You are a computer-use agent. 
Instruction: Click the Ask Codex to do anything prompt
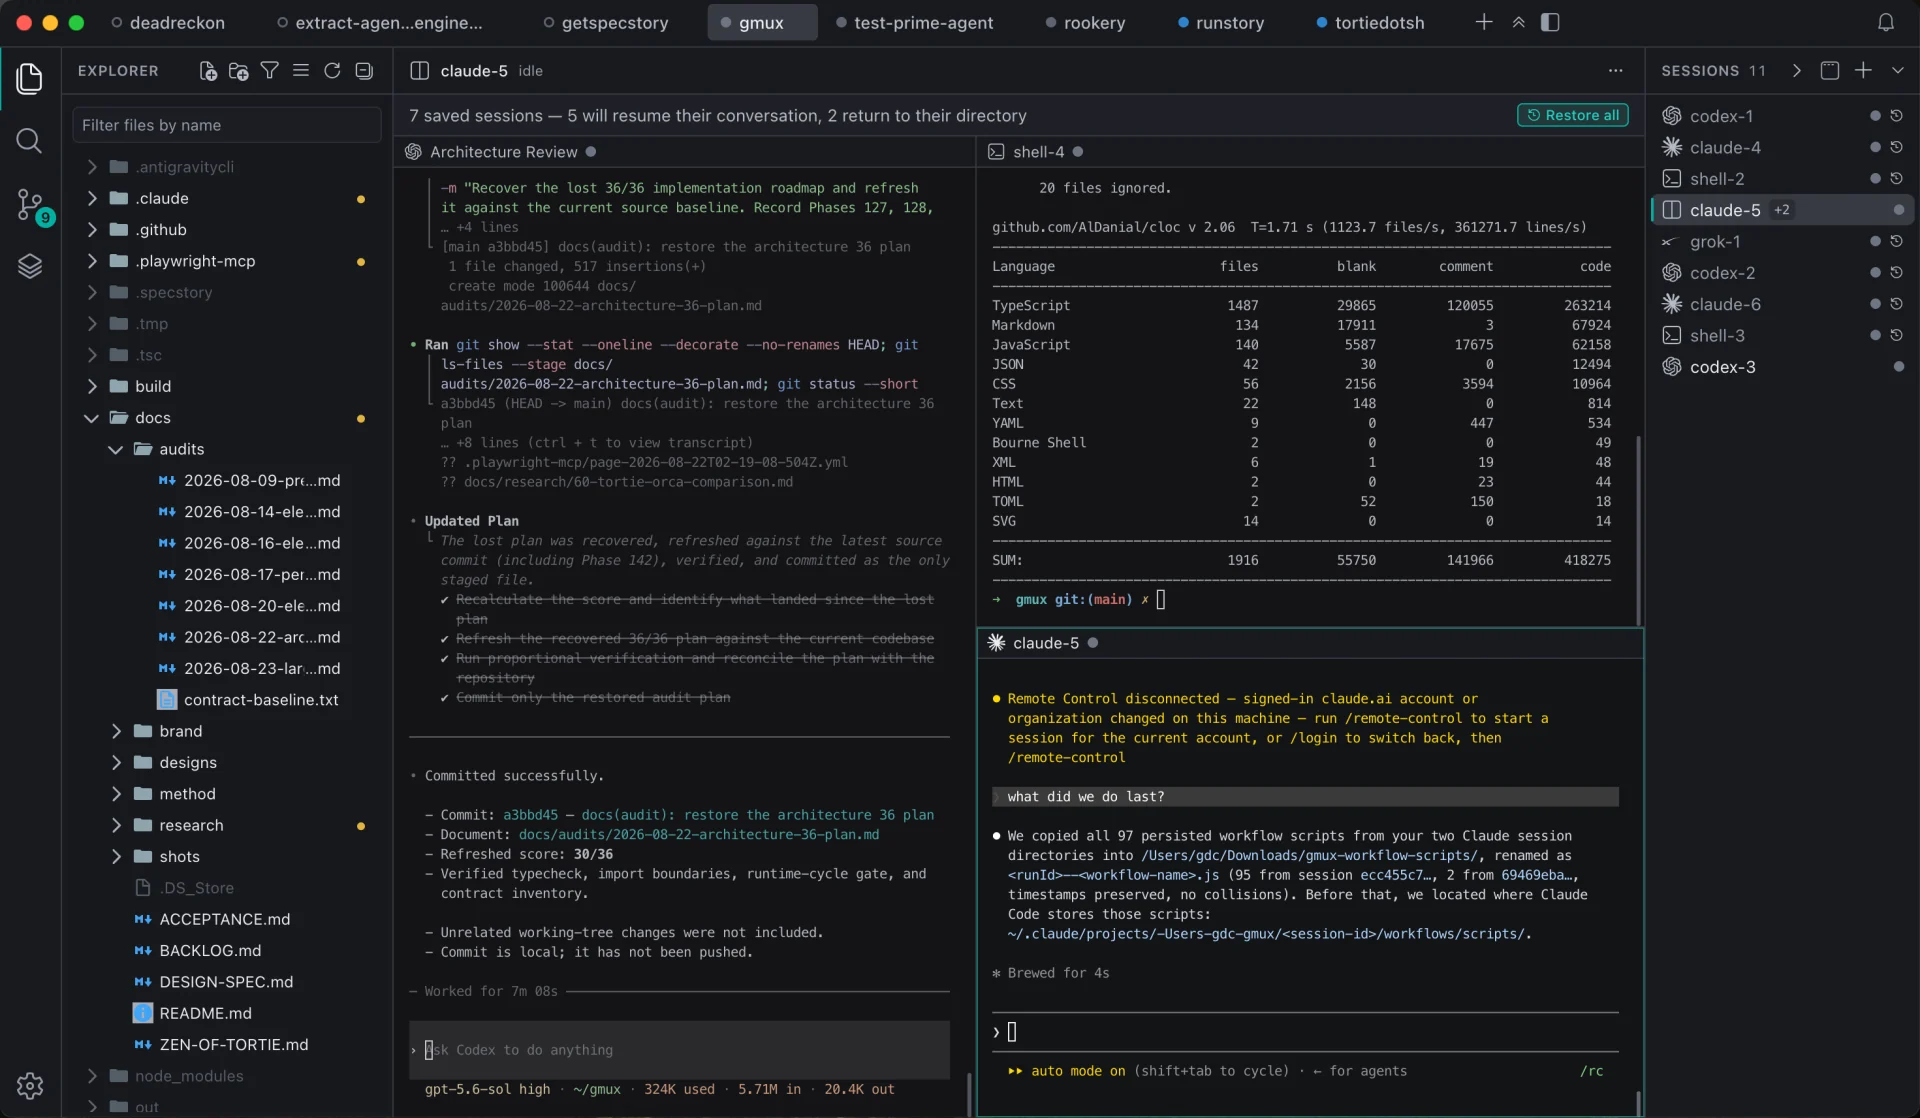pos(679,1050)
